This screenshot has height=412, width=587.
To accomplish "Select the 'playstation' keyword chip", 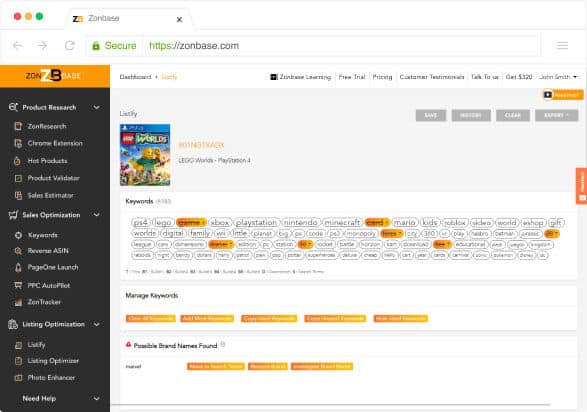I will (256, 223).
